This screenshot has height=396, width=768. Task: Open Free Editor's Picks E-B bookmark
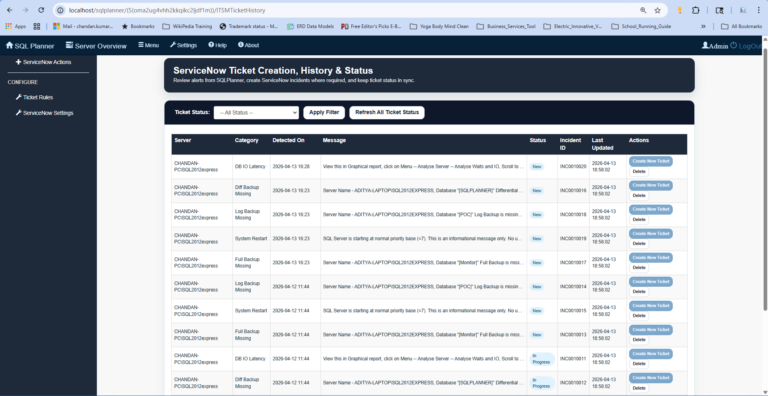[371, 26]
